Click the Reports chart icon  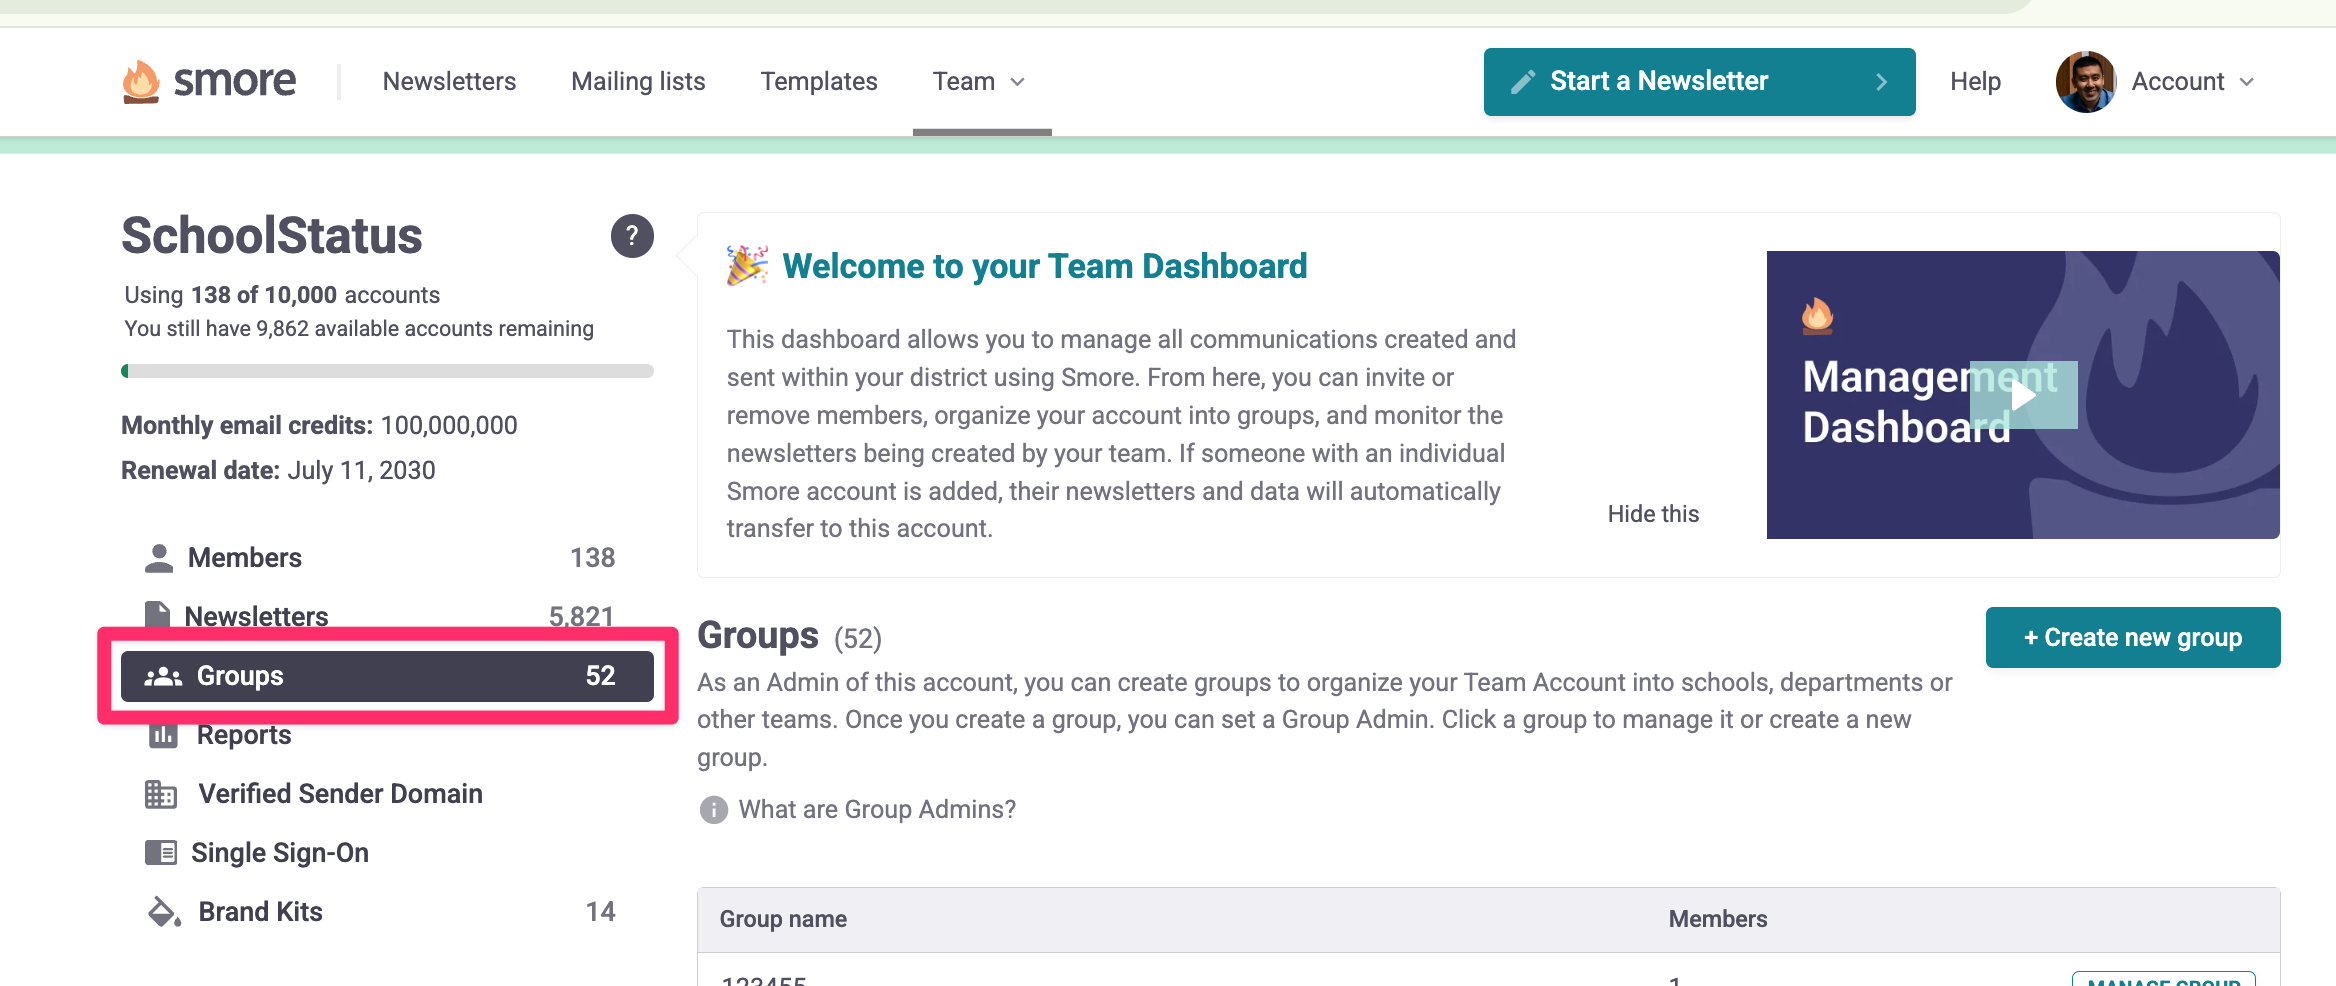click(x=163, y=735)
